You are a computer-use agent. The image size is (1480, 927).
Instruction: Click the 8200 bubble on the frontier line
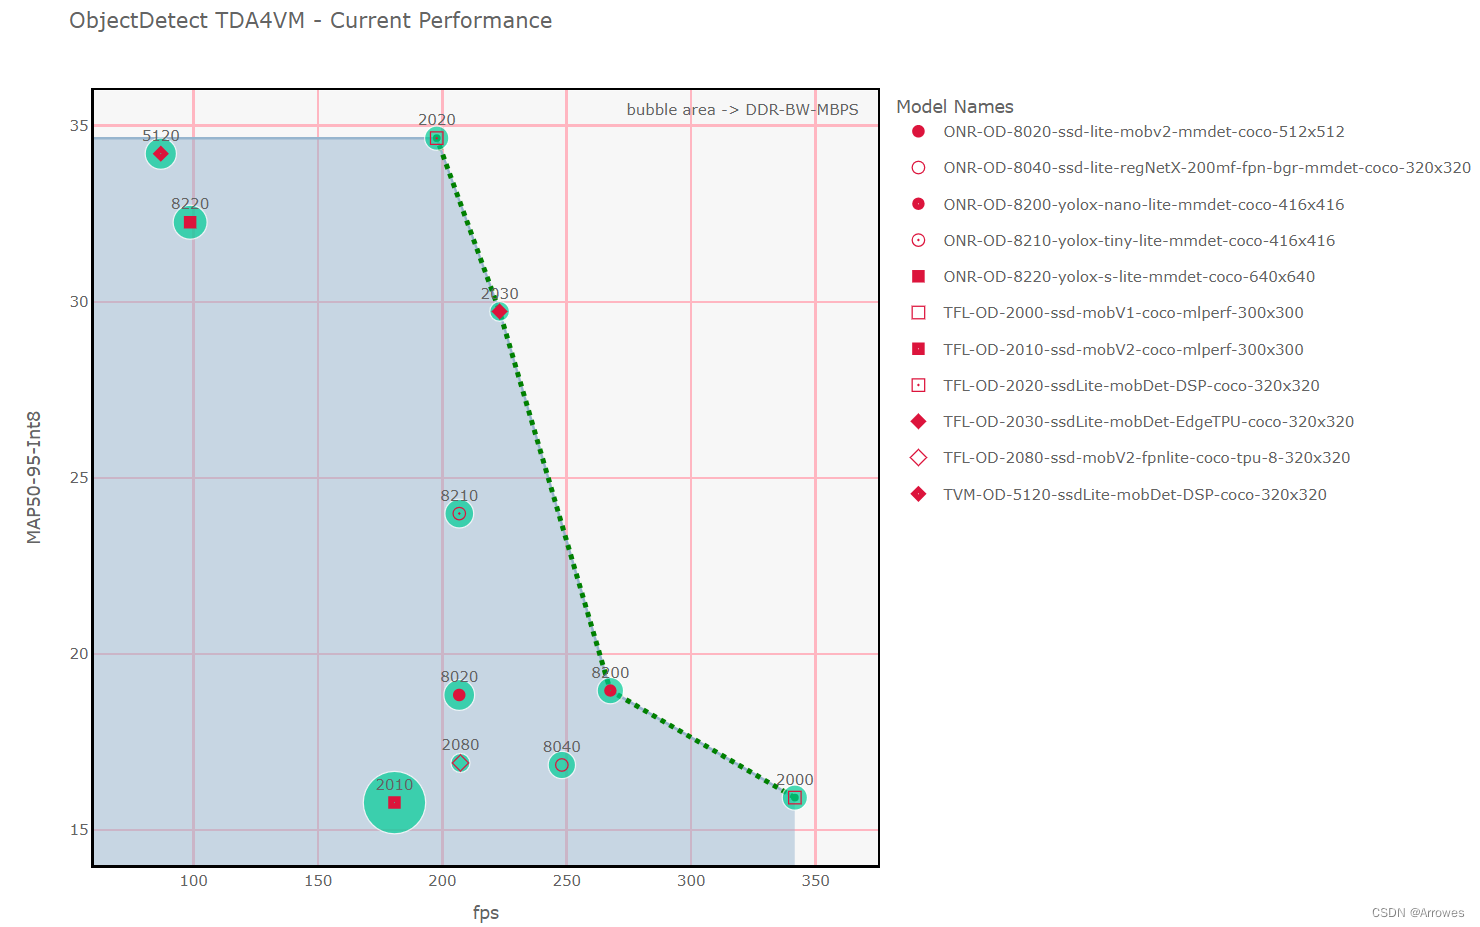click(x=610, y=691)
